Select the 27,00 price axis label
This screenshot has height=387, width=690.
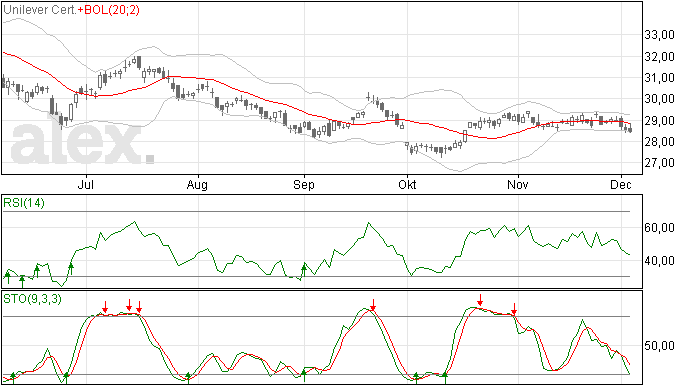(660, 163)
